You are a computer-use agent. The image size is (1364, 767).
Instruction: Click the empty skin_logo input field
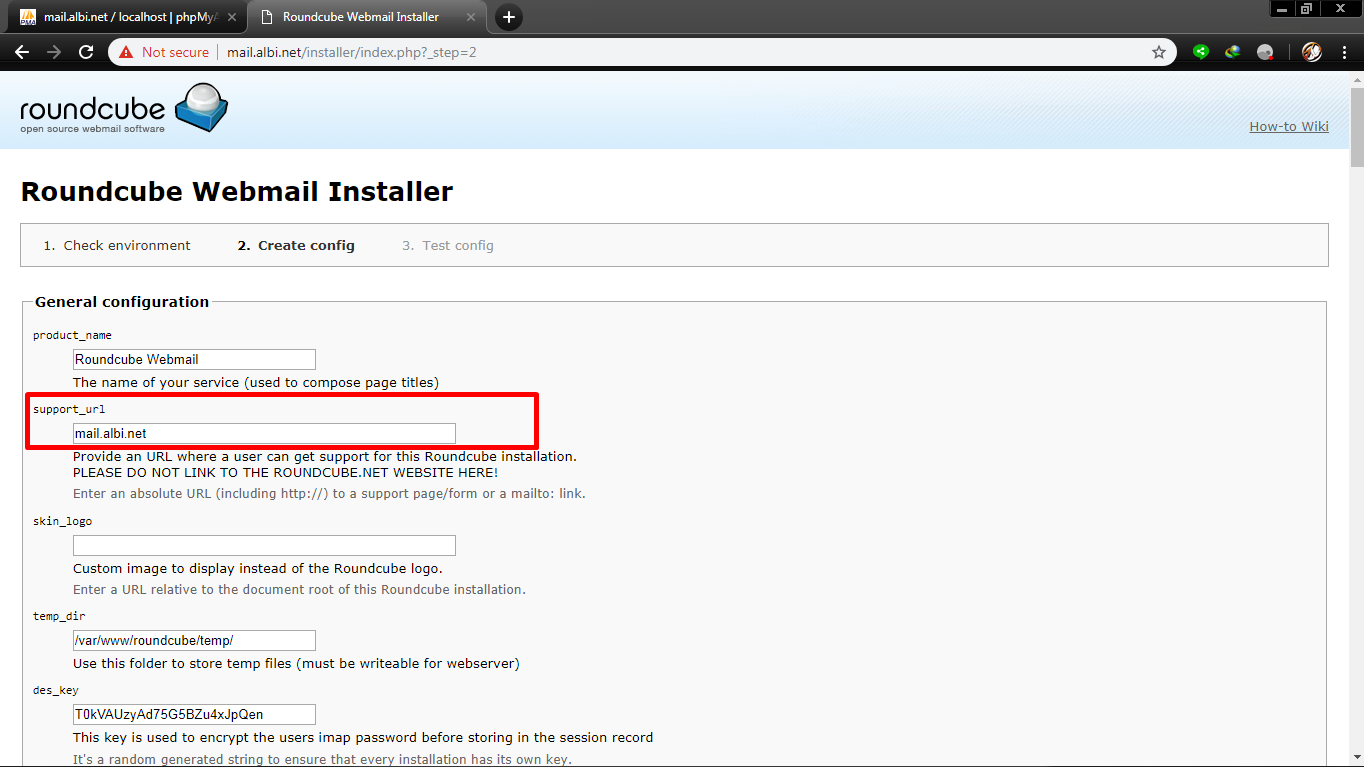point(264,545)
